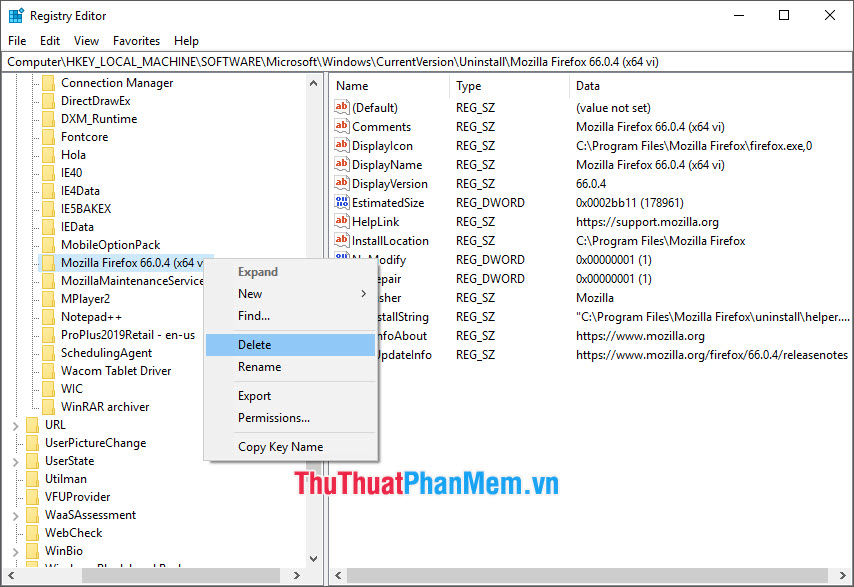The width and height of the screenshot is (854, 587).
Task: Click the folder icon of Wacom Tablet Driver
Action: coord(48,370)
